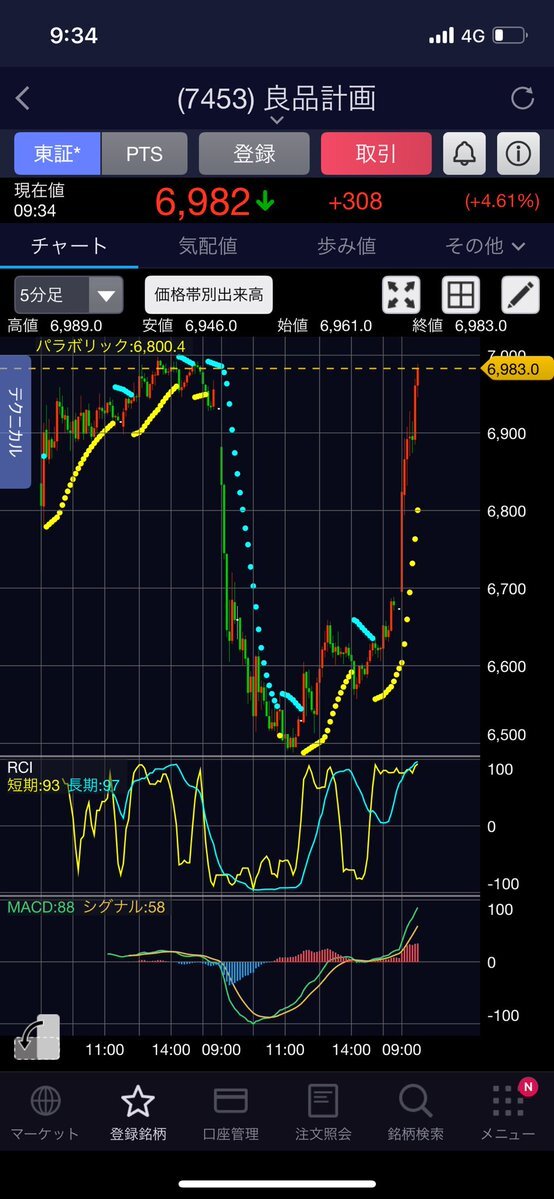This screenshot has width=554, height=1199.
Task: Switch to the 歩み値 tab
Action: click(x=347, y=245)
